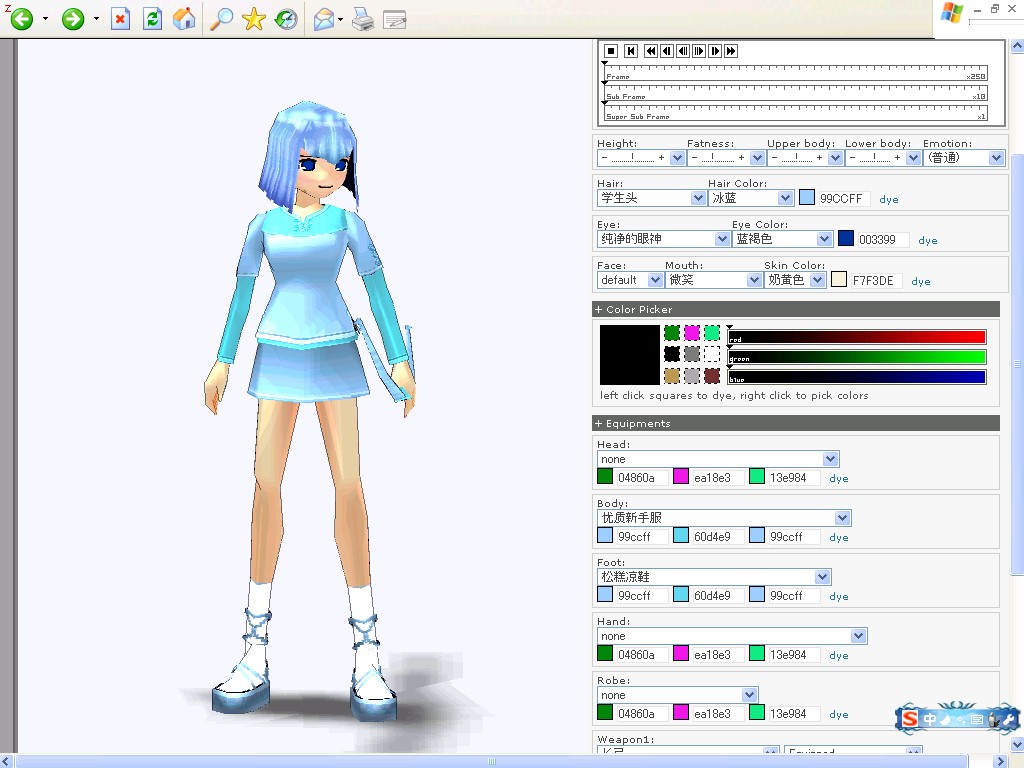Pick the tan square in Color Picker
Viewport: 1024px width, 768px height.
[x=672, y=376]
